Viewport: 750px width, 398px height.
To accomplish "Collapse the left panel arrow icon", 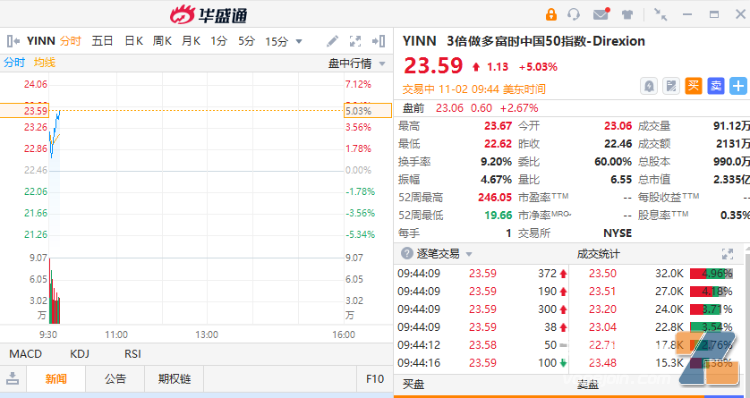I will [x=13, y=41].
